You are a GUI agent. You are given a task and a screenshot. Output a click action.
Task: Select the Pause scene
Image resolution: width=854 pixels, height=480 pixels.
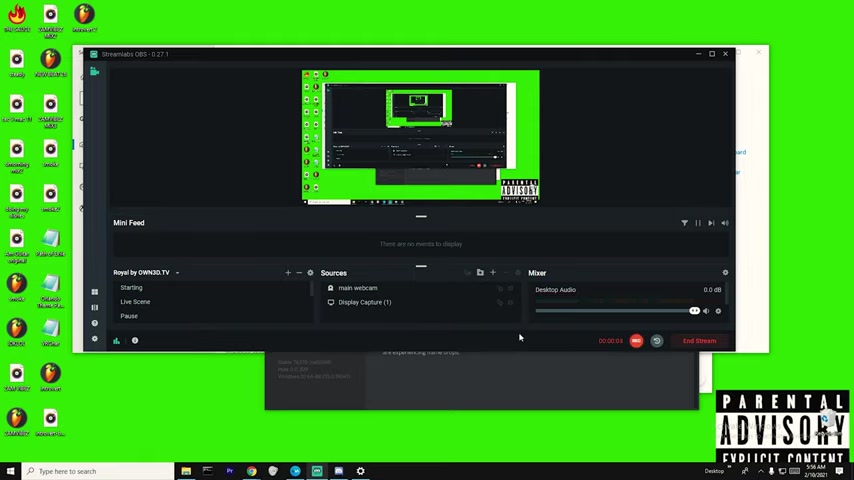pos(129,316)
